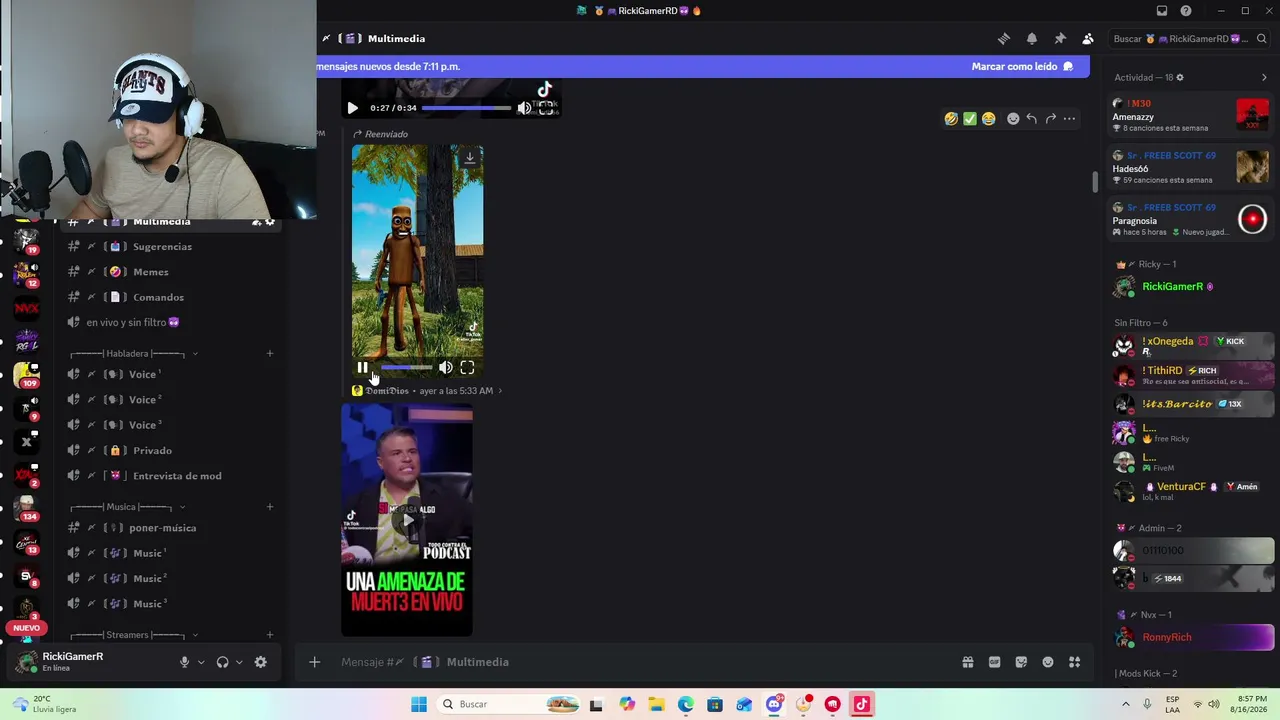Mute the forwarded video volume
The height and width of the screenshot is (720, 1280).
click(x=446, y=368)
